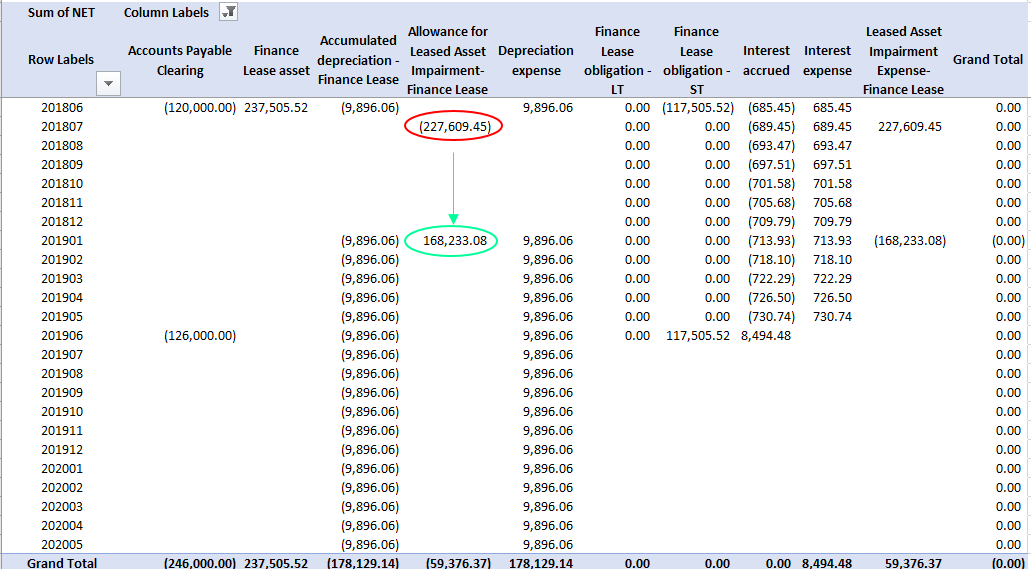Click the 237,505.52 grand total cell

pos(276,563)
